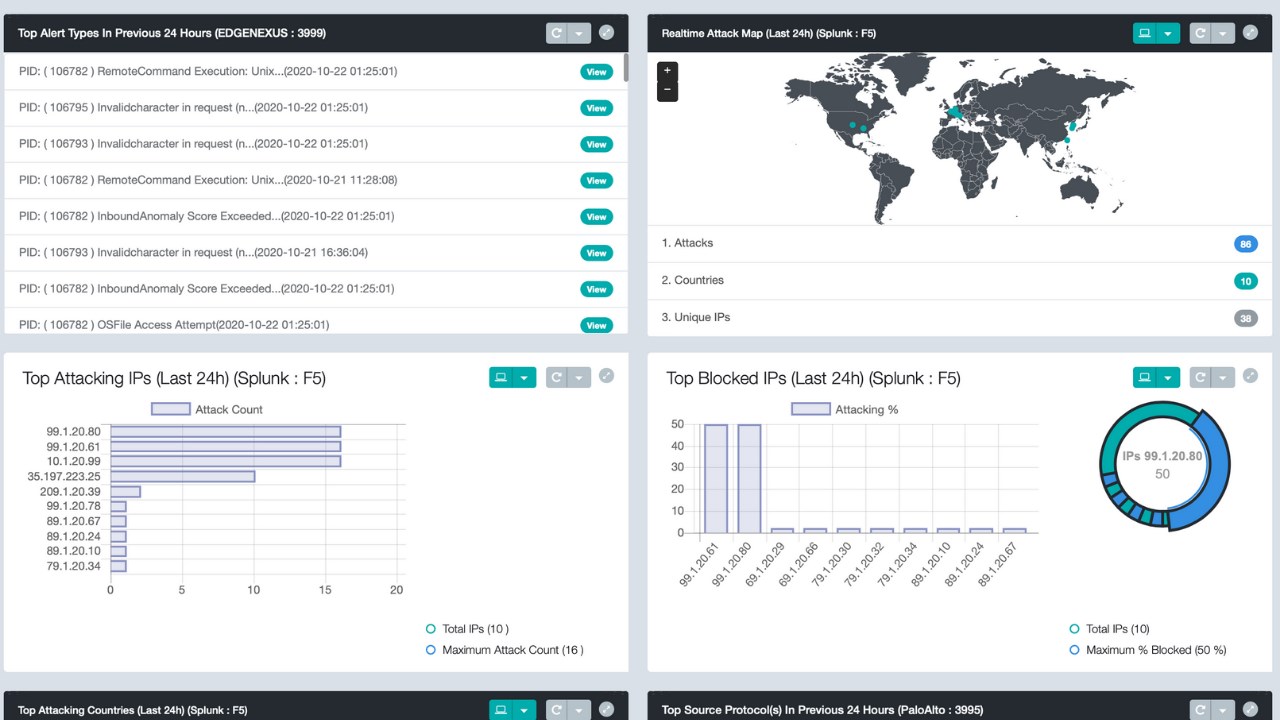
Task: Click the Unique IPs count badge 38
Action: point(1245,318)
